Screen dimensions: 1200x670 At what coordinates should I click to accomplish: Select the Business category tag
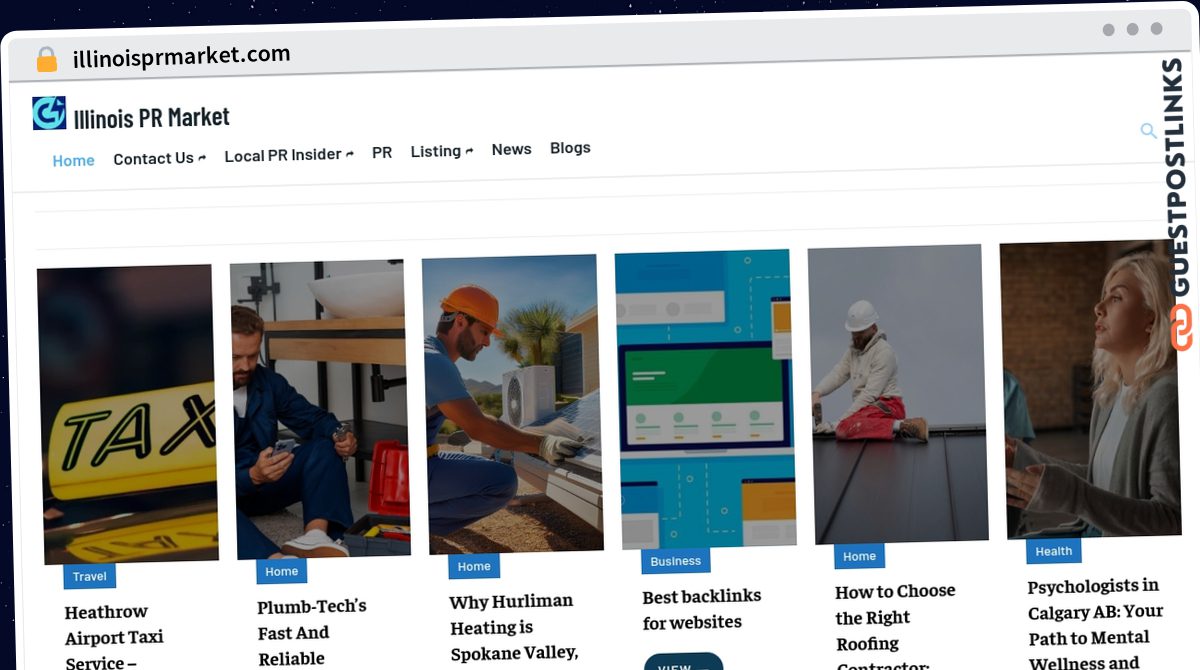(675, 561)
